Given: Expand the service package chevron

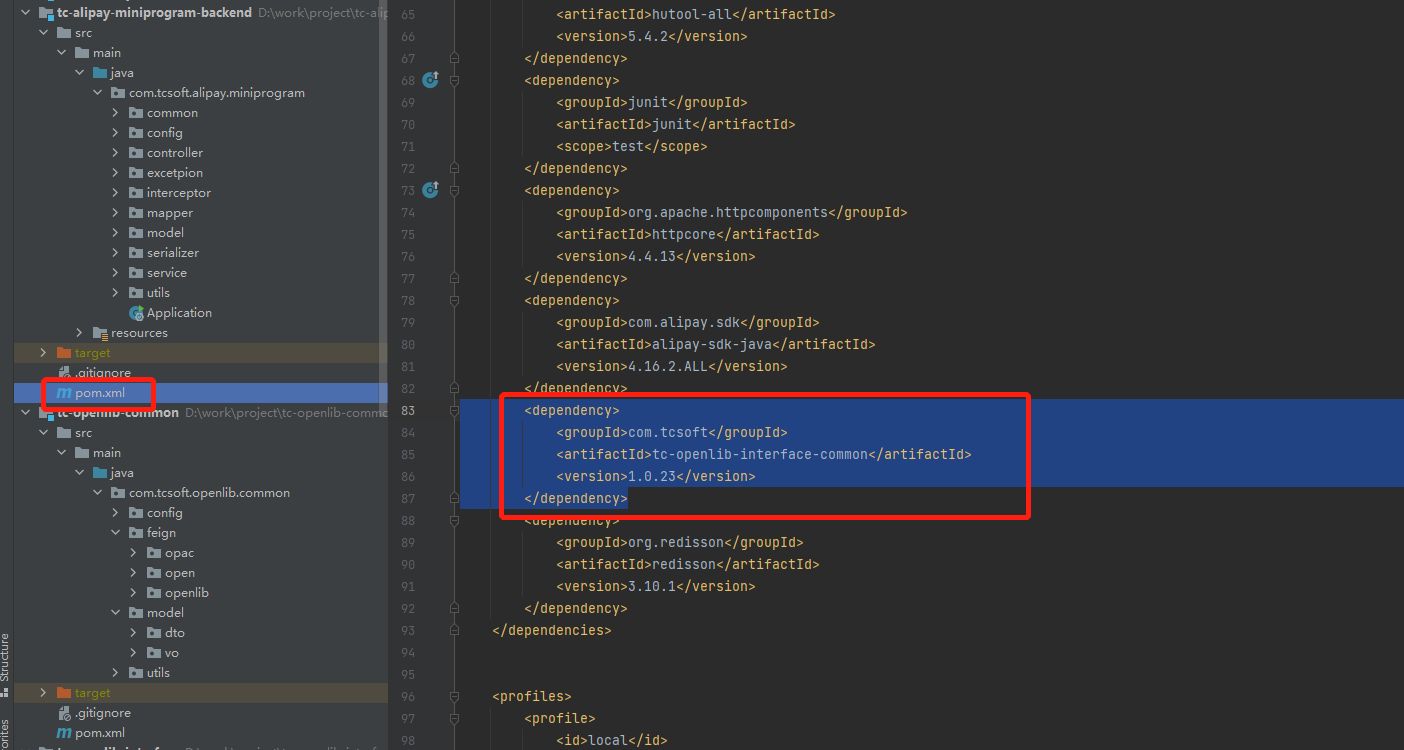Looking at the screenshot, I should [115, 273].
